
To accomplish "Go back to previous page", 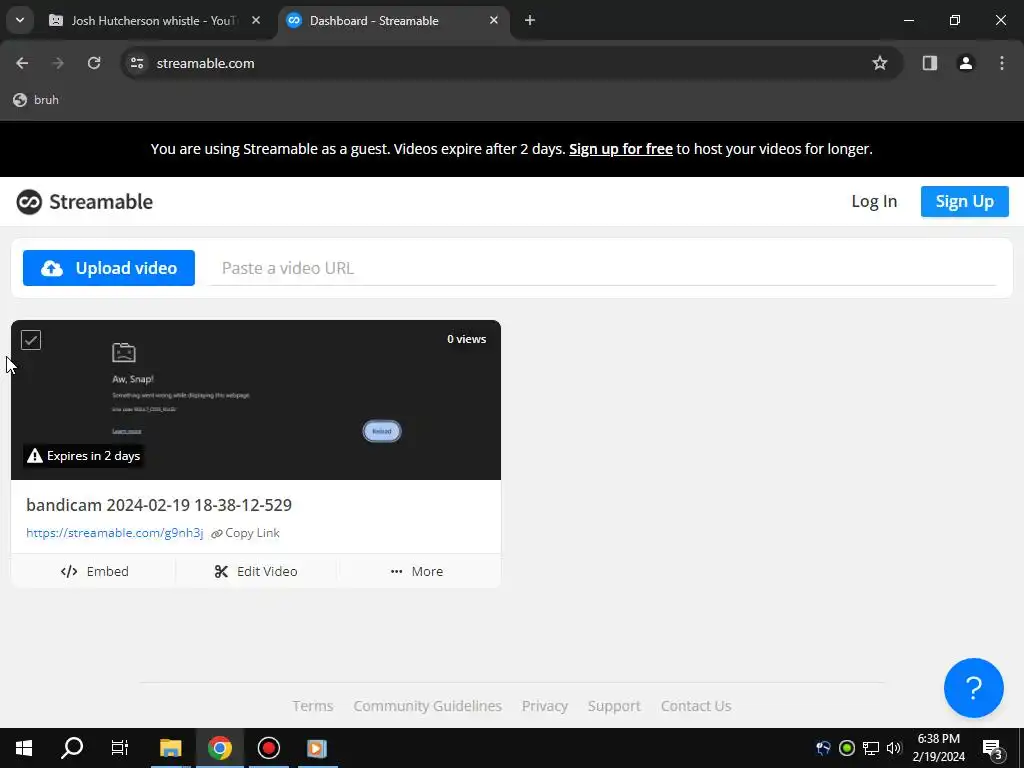I will pyautogui.click(x=22, y=63).
